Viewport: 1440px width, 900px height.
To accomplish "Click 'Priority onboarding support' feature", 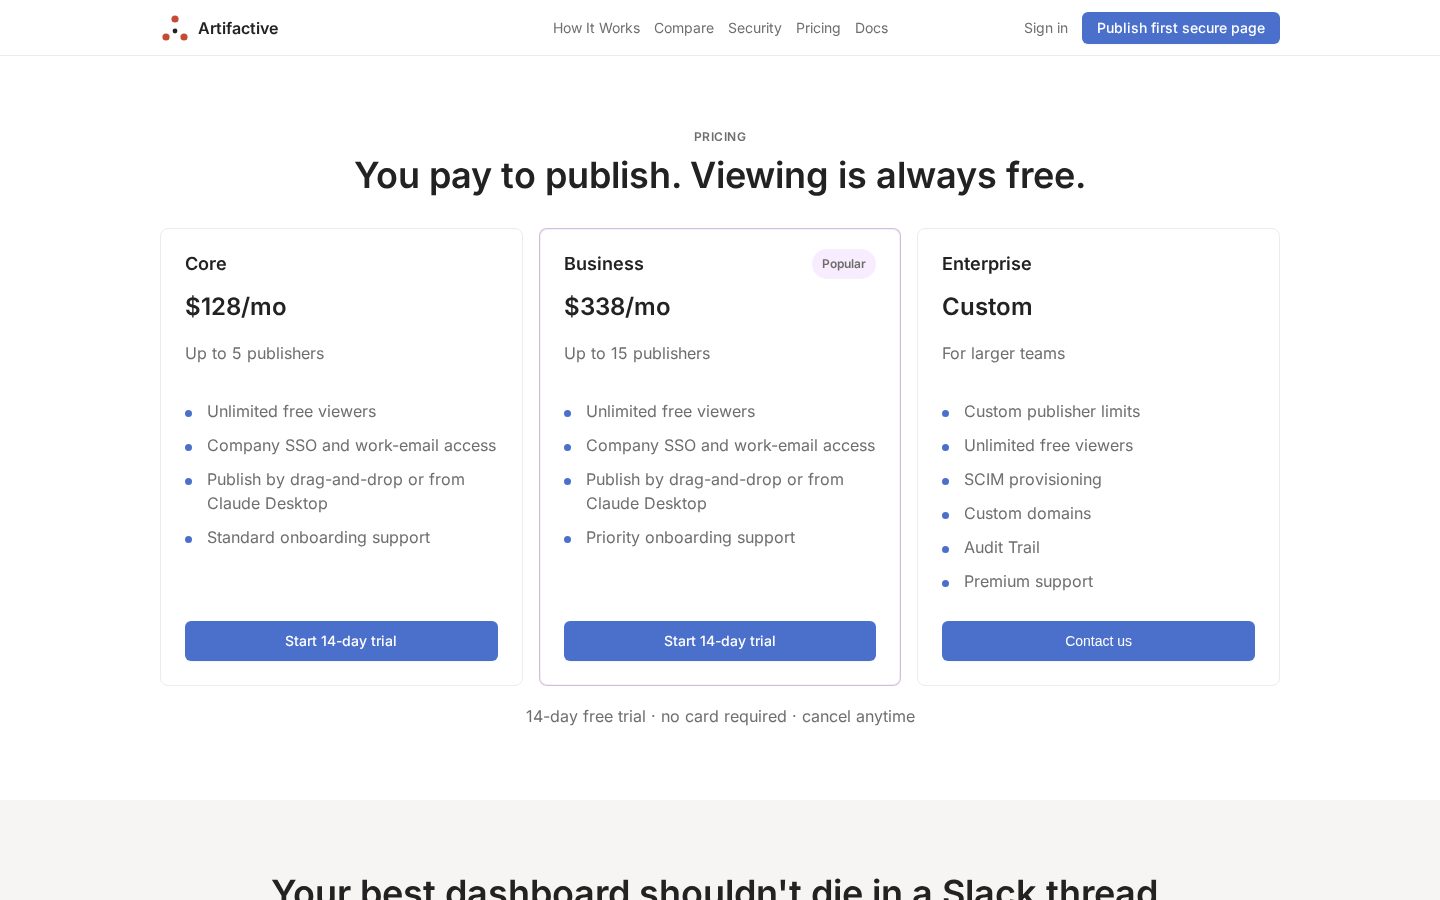I will 690,537.
